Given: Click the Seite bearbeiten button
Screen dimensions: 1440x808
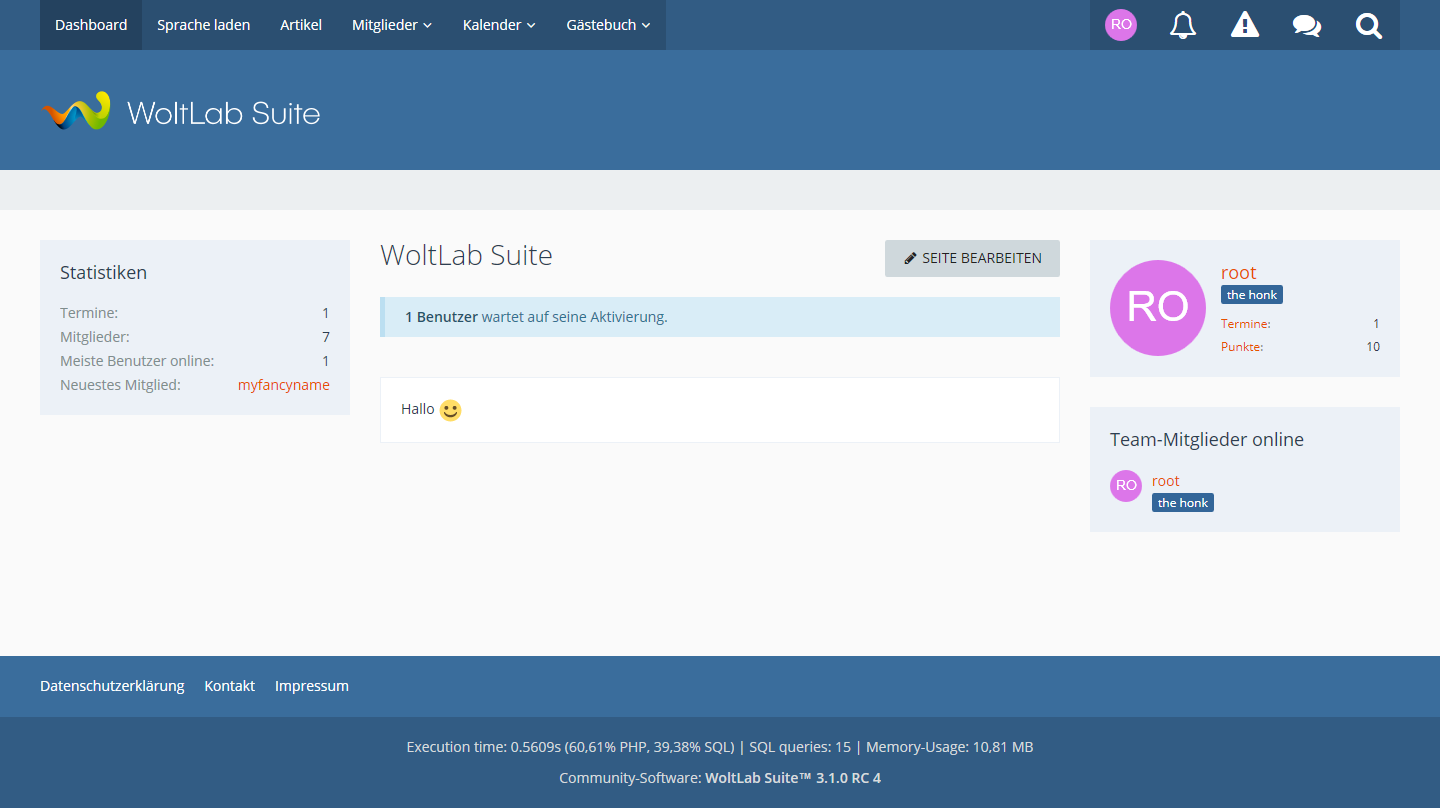Looking at the screenshot, I should tap(972, 258).
